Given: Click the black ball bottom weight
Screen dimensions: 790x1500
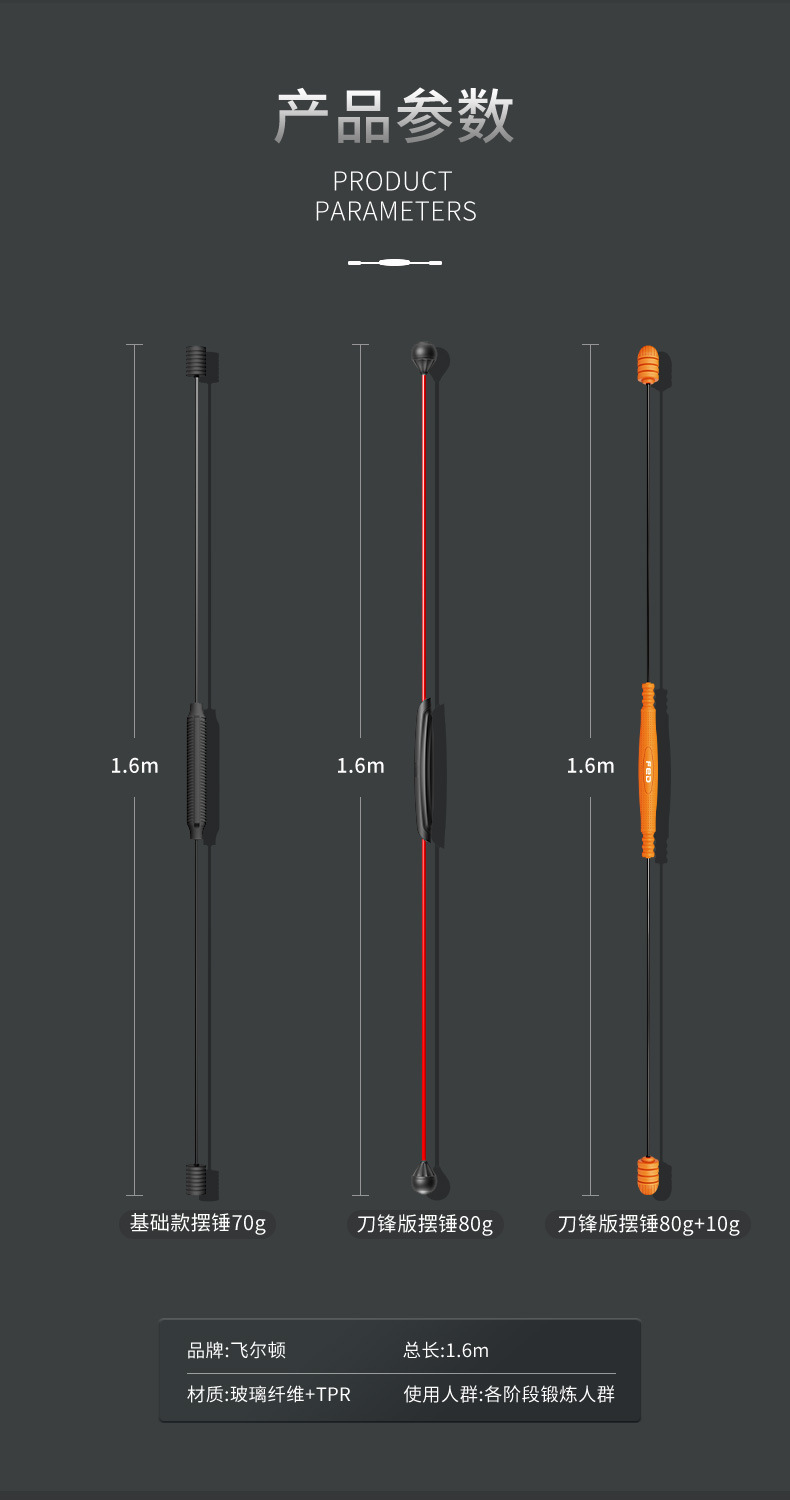Looking at the screenshot, I should (x=424, y=1178).
